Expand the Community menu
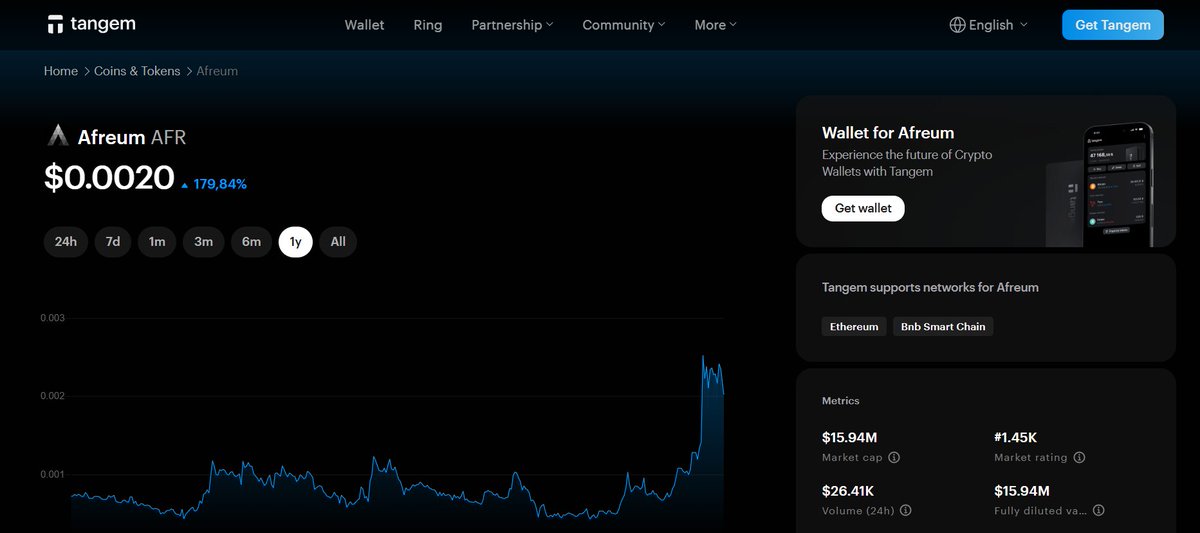This screenshot has width=1200, height=533. [x=624, y=25]
